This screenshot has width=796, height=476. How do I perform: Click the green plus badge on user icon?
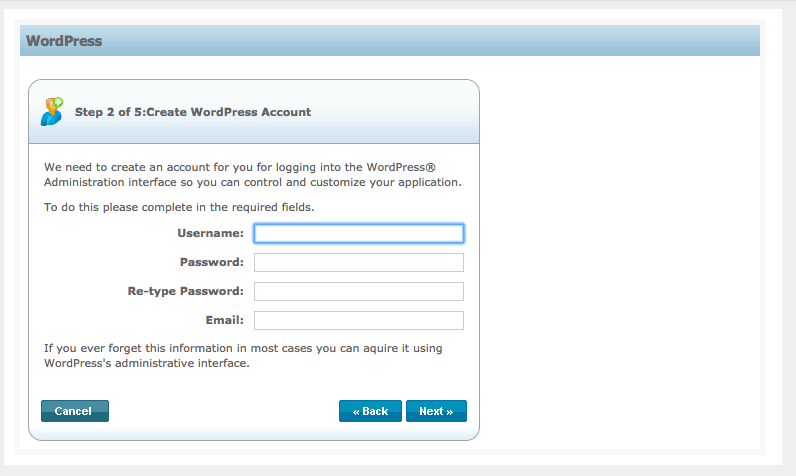[58, 101]
